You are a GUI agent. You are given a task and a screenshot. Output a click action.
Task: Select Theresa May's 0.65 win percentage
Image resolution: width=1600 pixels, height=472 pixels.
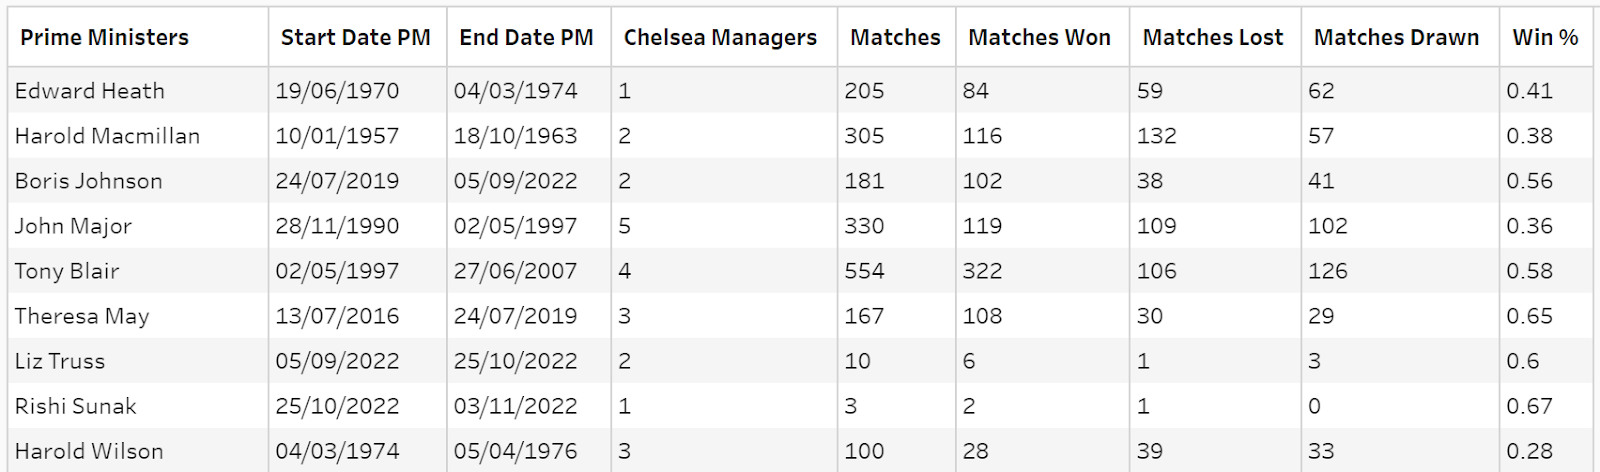pyautogui.click(x=1529, y=316)
